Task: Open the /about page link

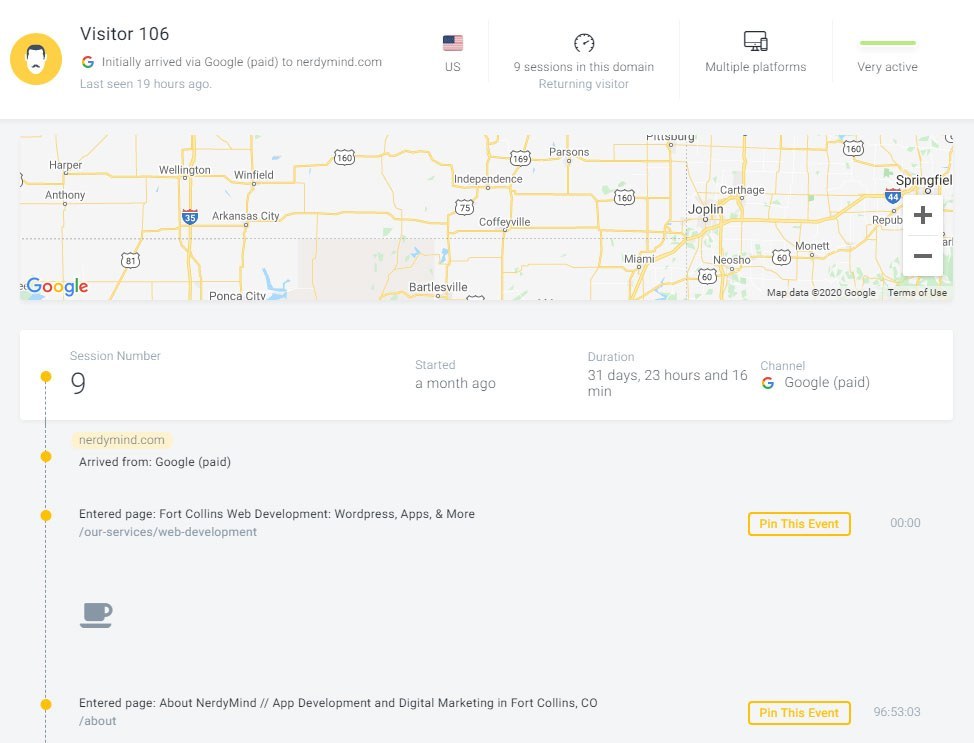Action: coord(98,721)
